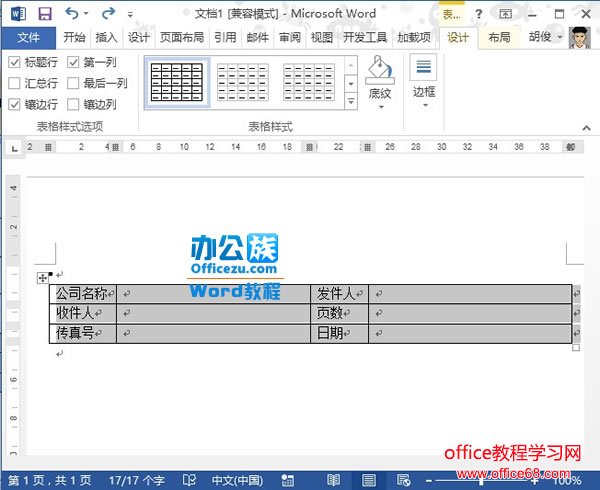Screen dimensions: 600x490
Task: Uncheck the 镶边行 checkbox
Action: point(14,104)
